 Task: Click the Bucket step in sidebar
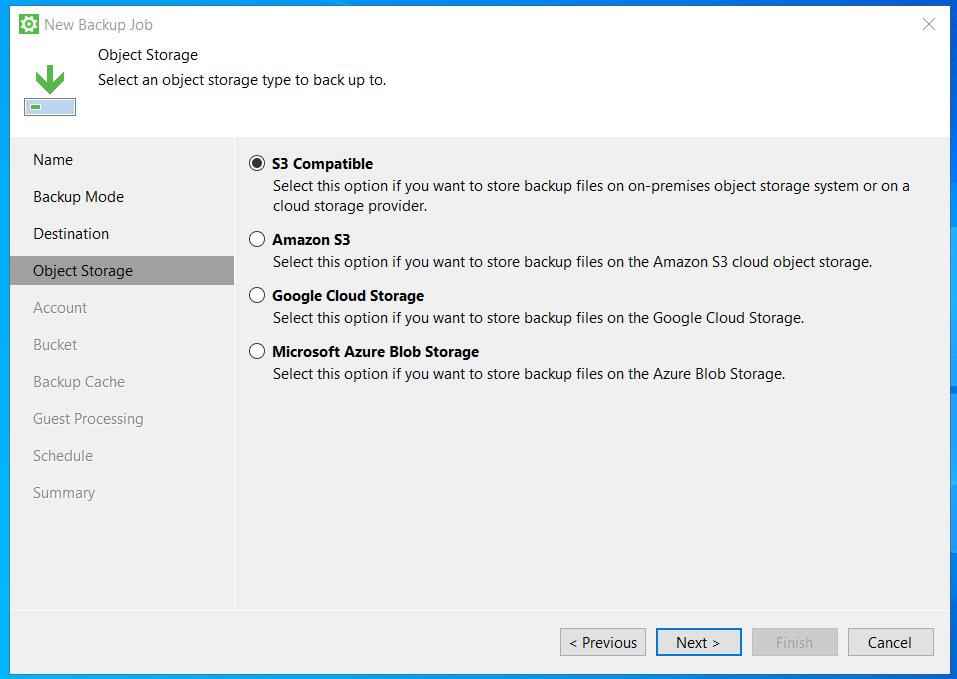[55, 345]
